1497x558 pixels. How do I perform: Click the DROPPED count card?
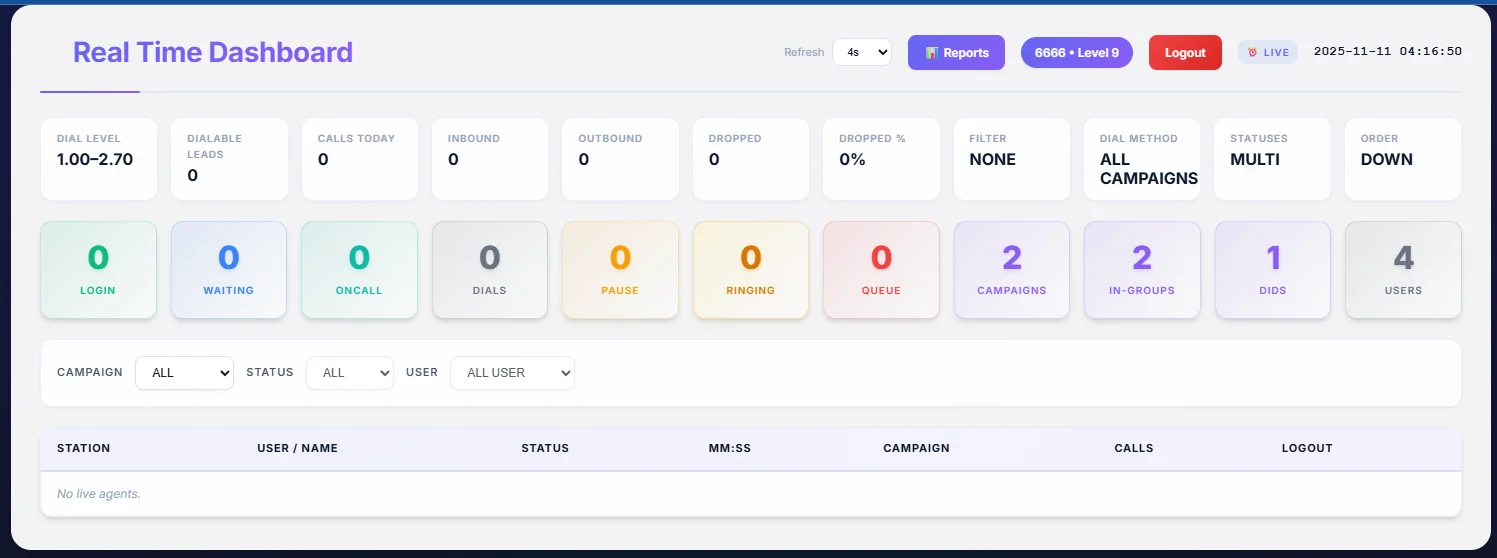pyautogui.click(x=750, y=159)
